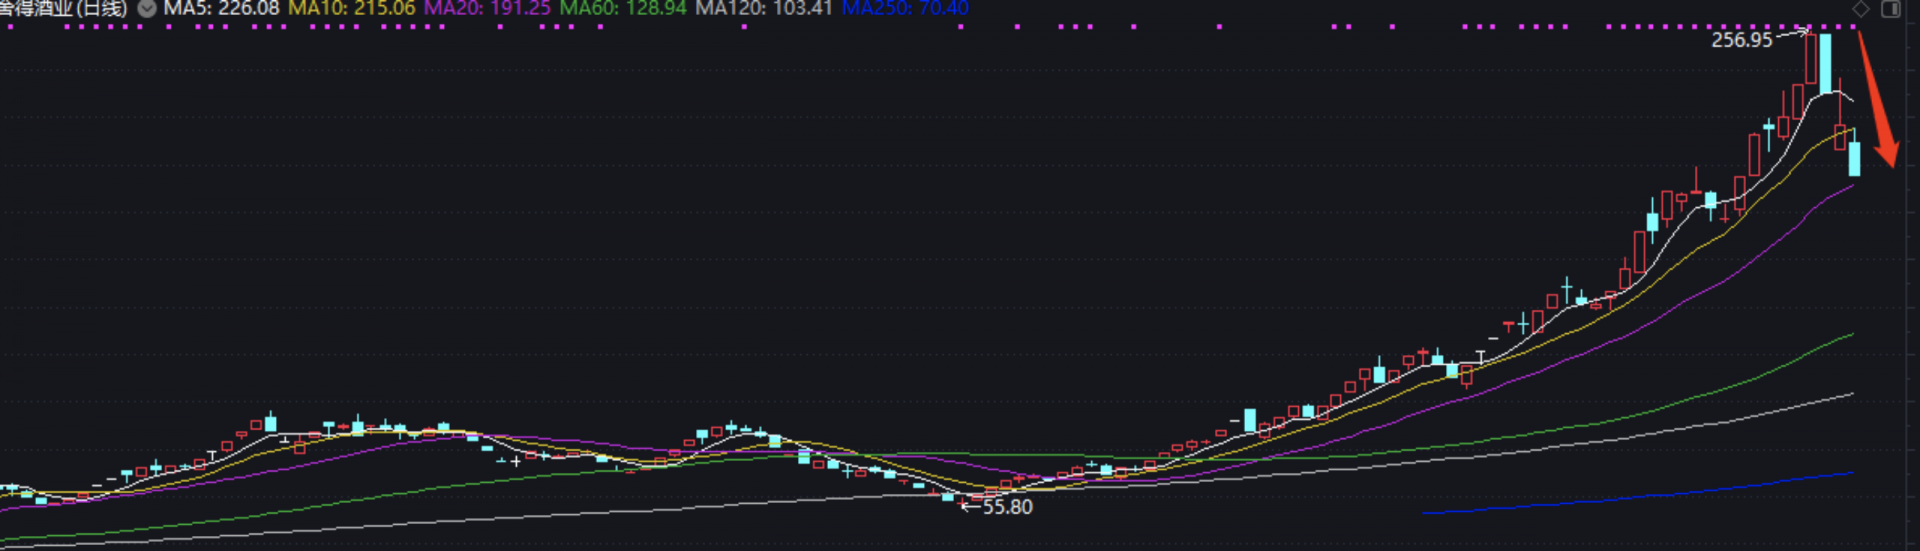Select the MA120: 103.41 indicator label
1920x551 pixels.
click(x=764, y=9)
